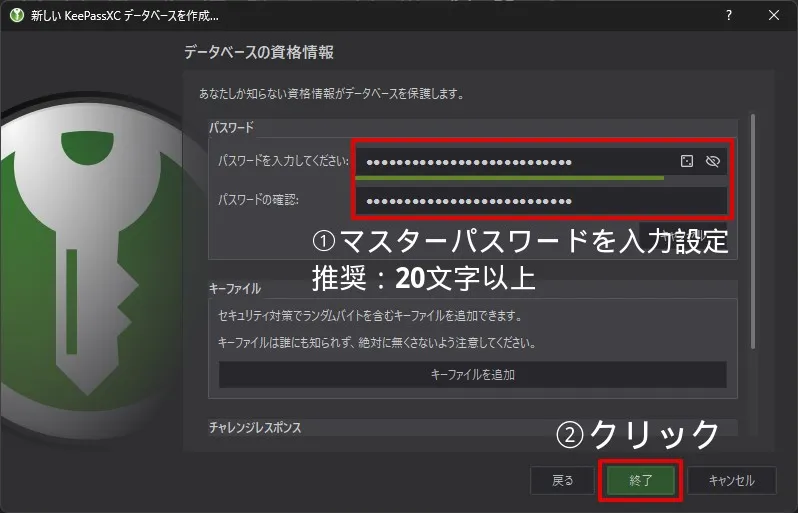The height and width of the screenshot is (513, 798).
Task: Click text あなたしか知らない資格情報がデータベースを保護します。
Action: (x=331, y=94)
